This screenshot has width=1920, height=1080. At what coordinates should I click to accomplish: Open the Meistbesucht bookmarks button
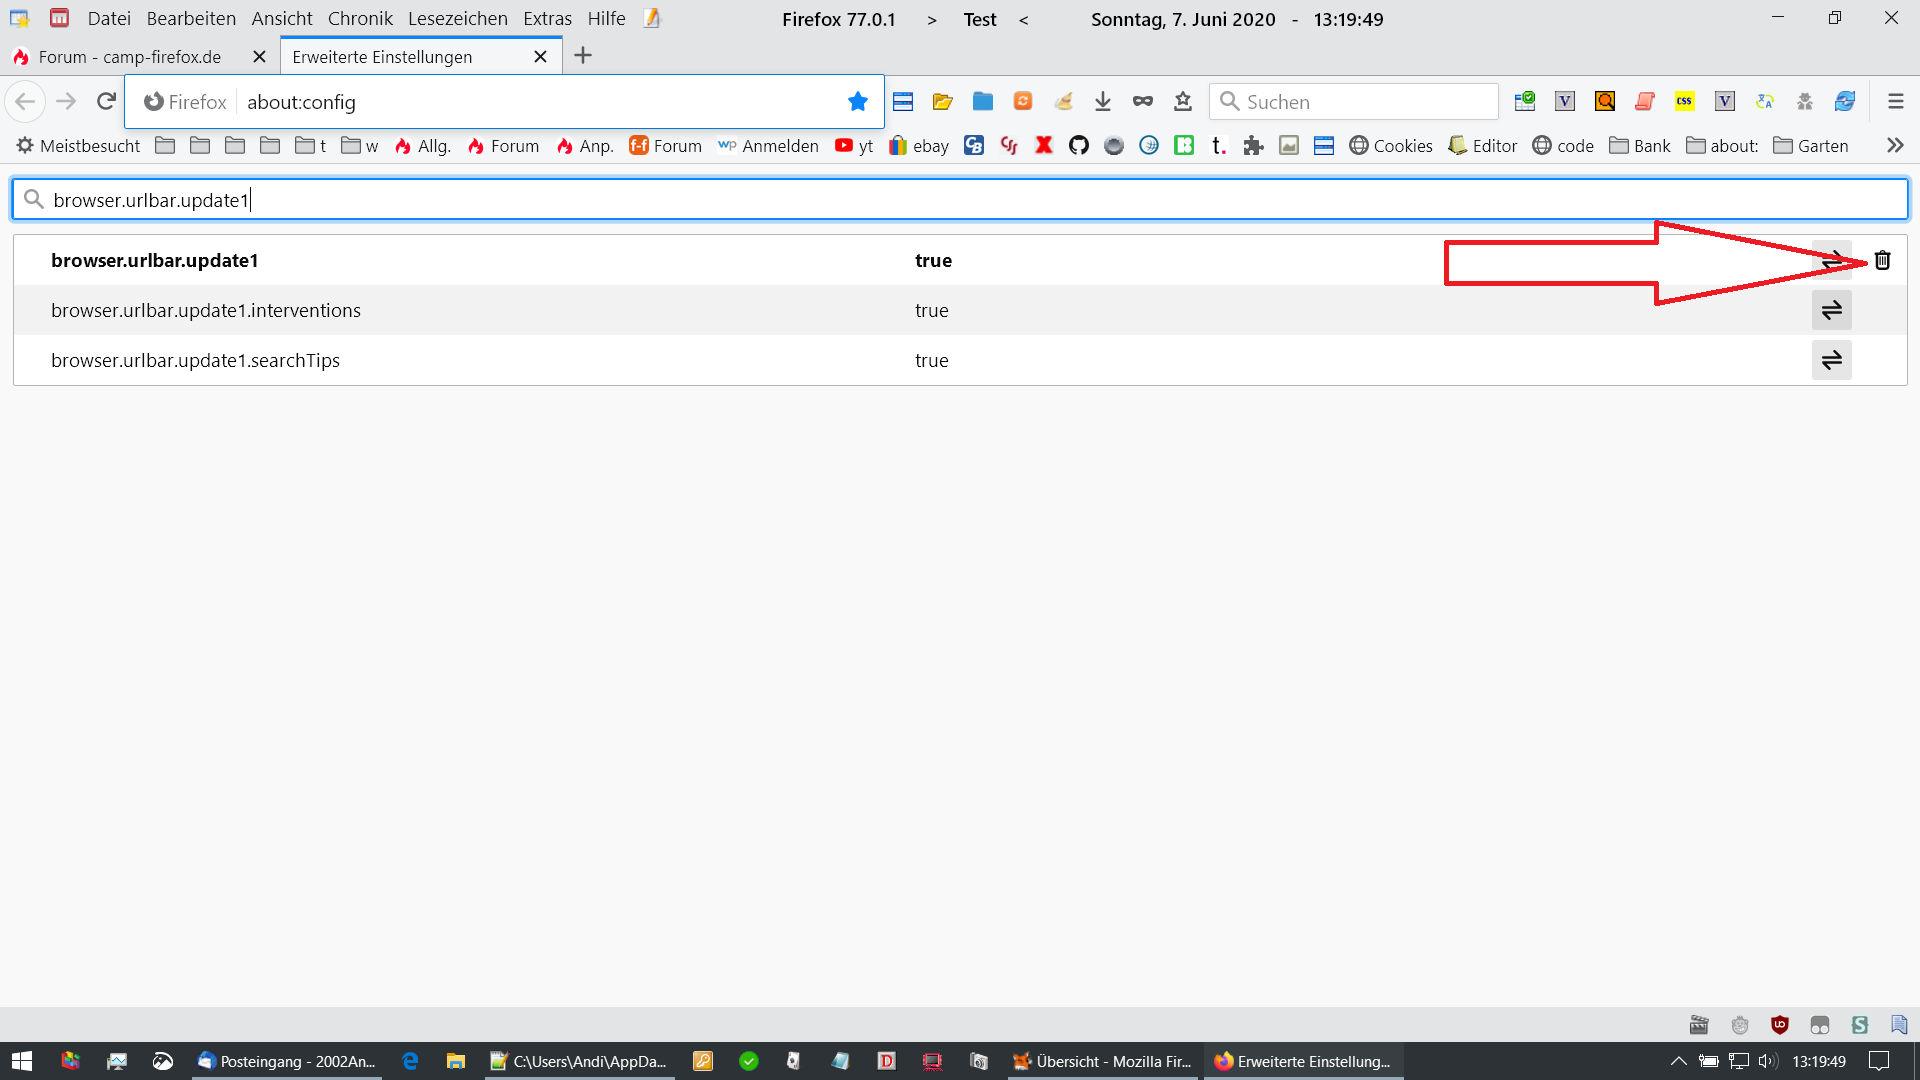78,146
